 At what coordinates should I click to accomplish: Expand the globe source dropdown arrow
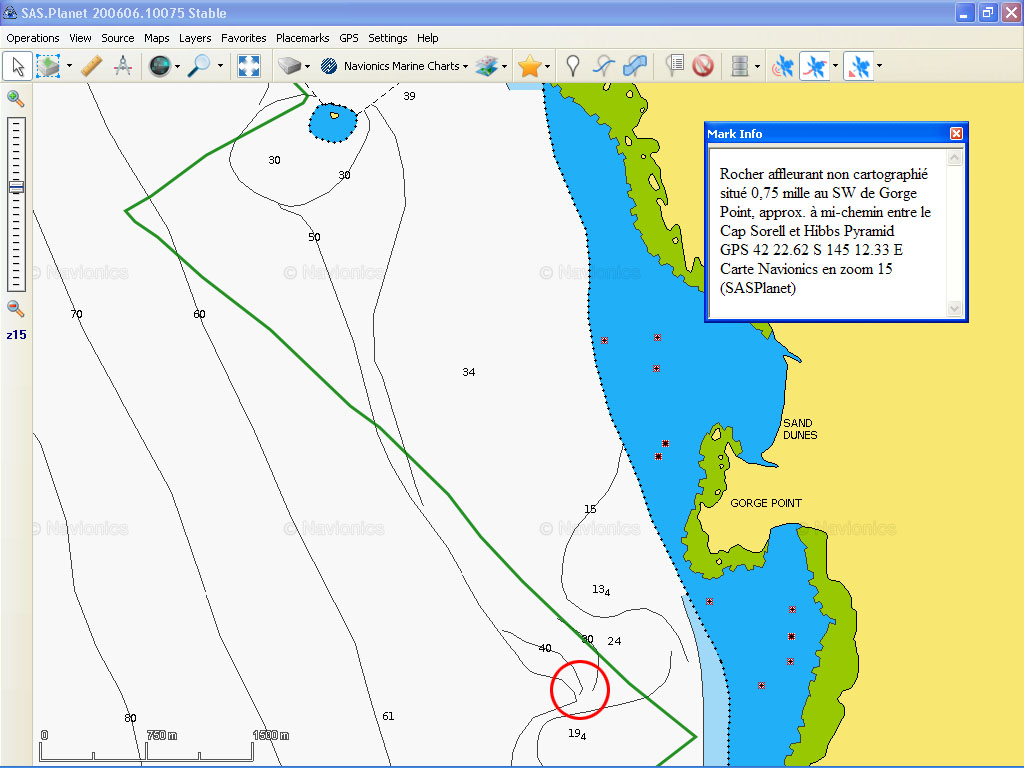pos(177,66)
